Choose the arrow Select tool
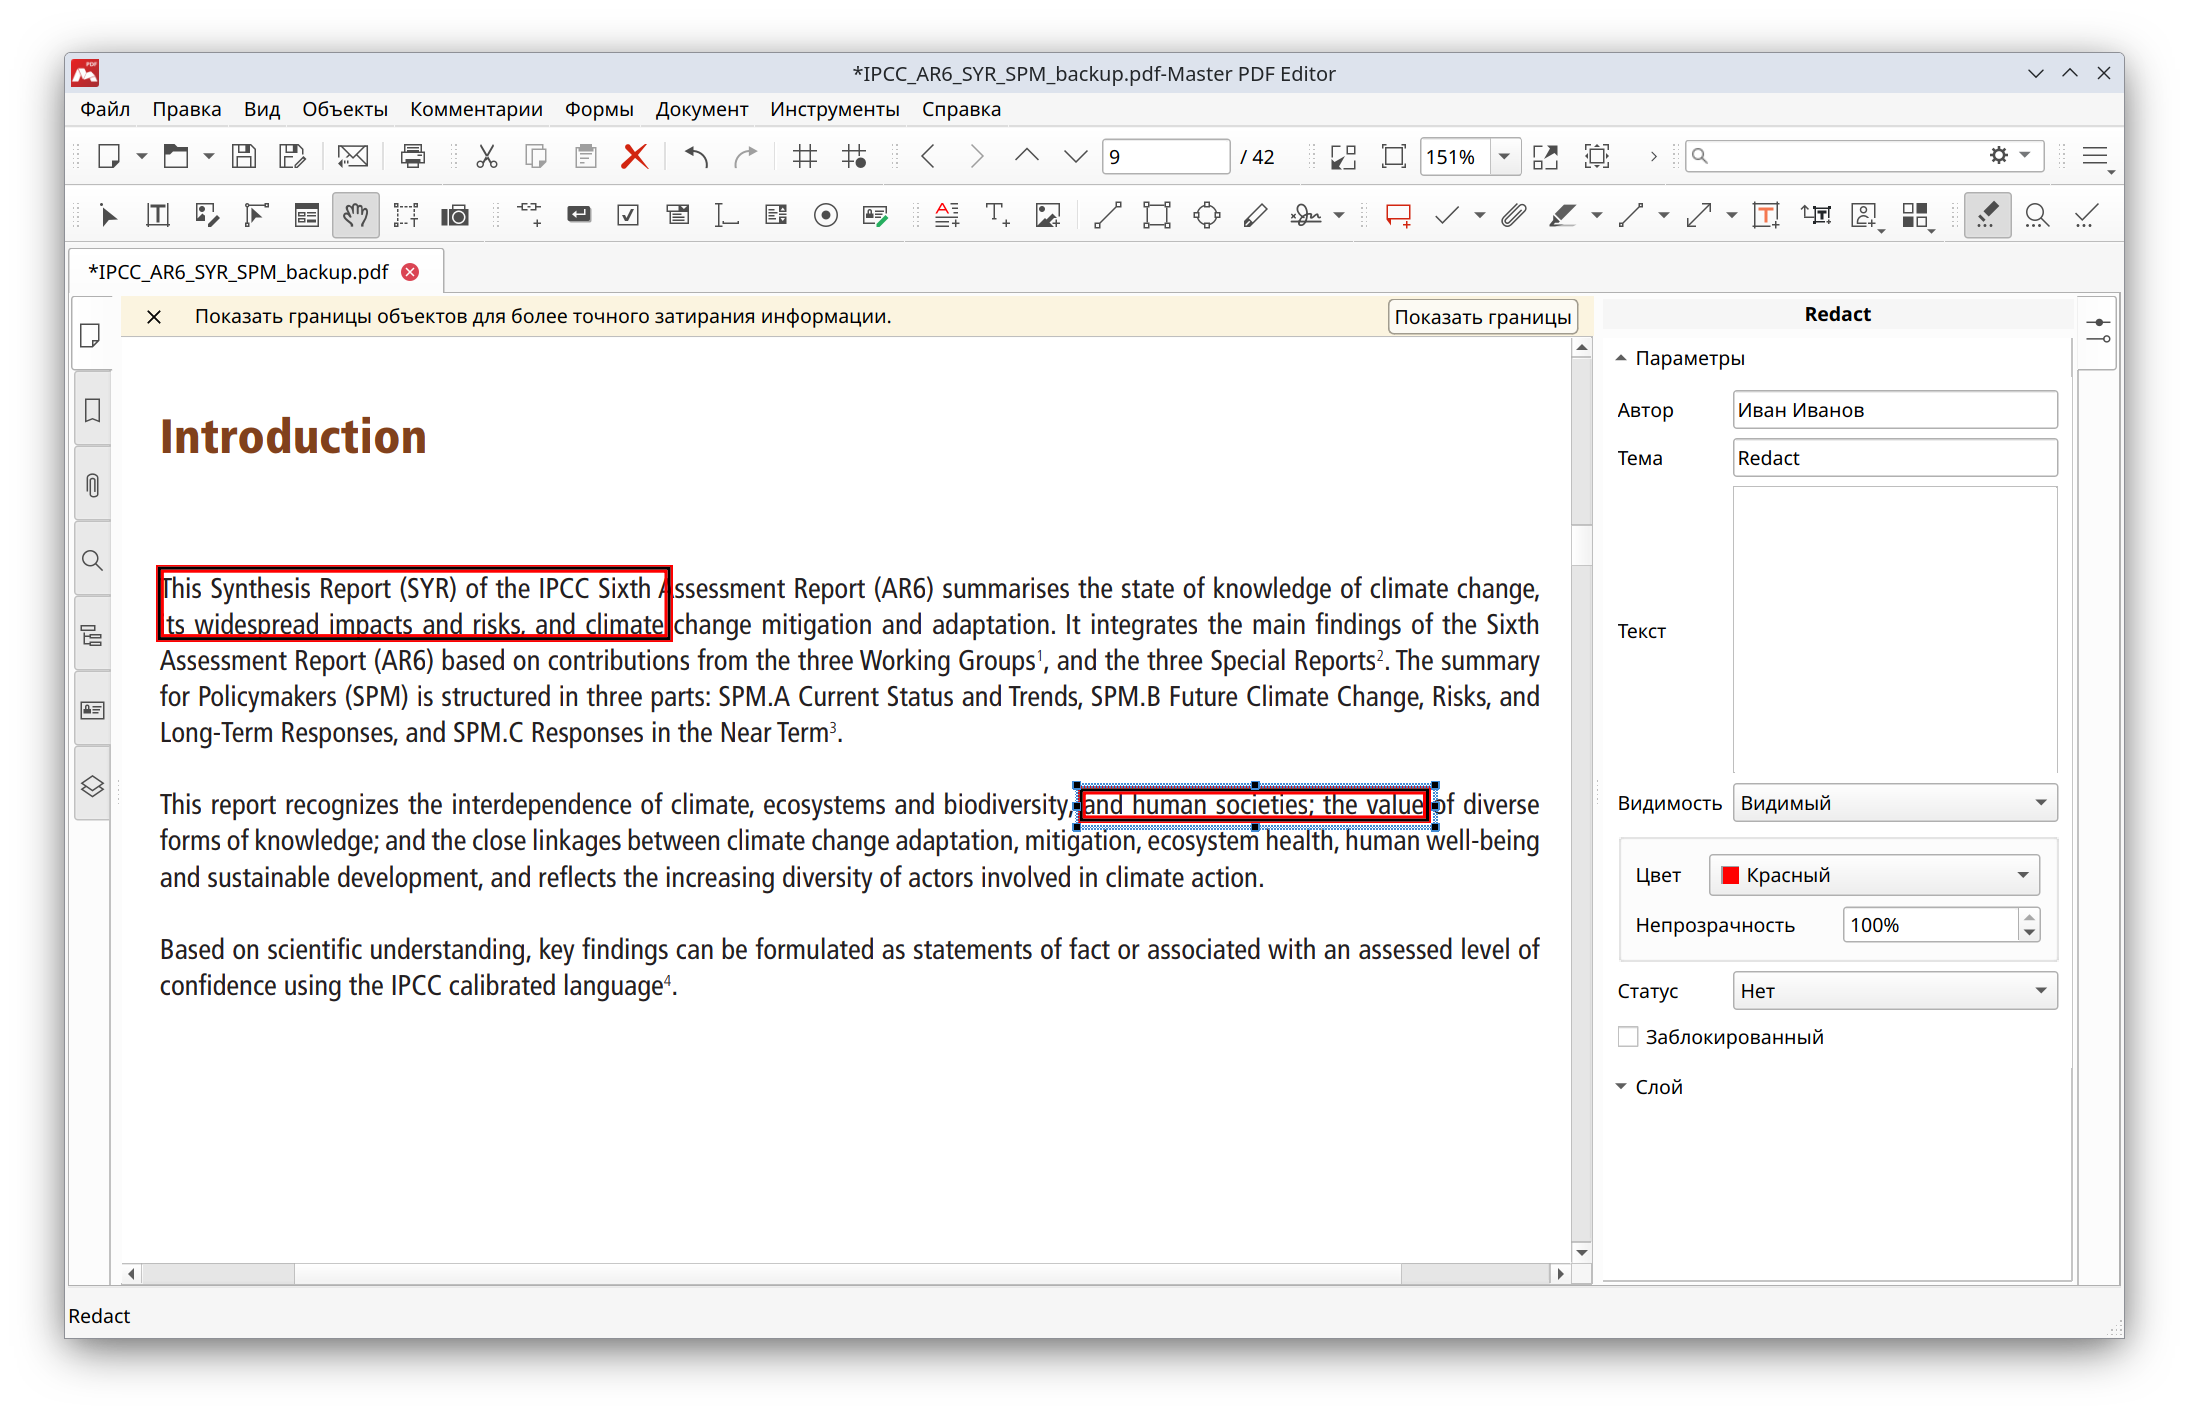 point(108,215)
